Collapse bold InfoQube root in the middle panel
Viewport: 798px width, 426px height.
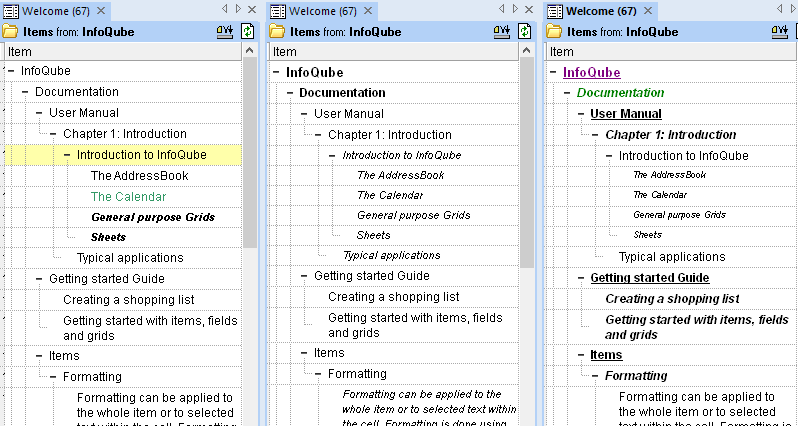click(x=276, y=72)
